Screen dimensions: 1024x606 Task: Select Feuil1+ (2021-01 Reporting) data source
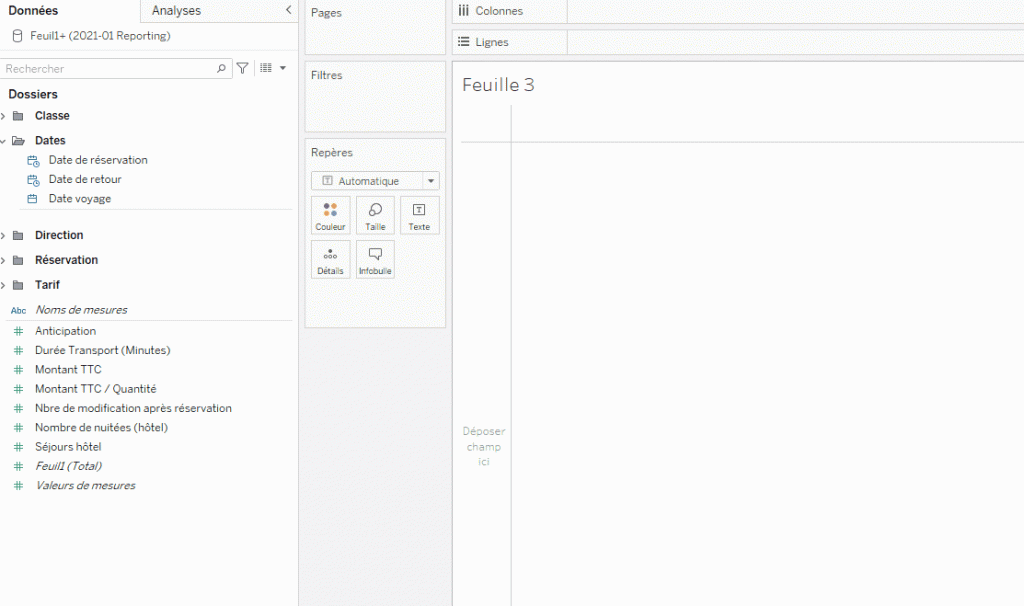(100, 36)
